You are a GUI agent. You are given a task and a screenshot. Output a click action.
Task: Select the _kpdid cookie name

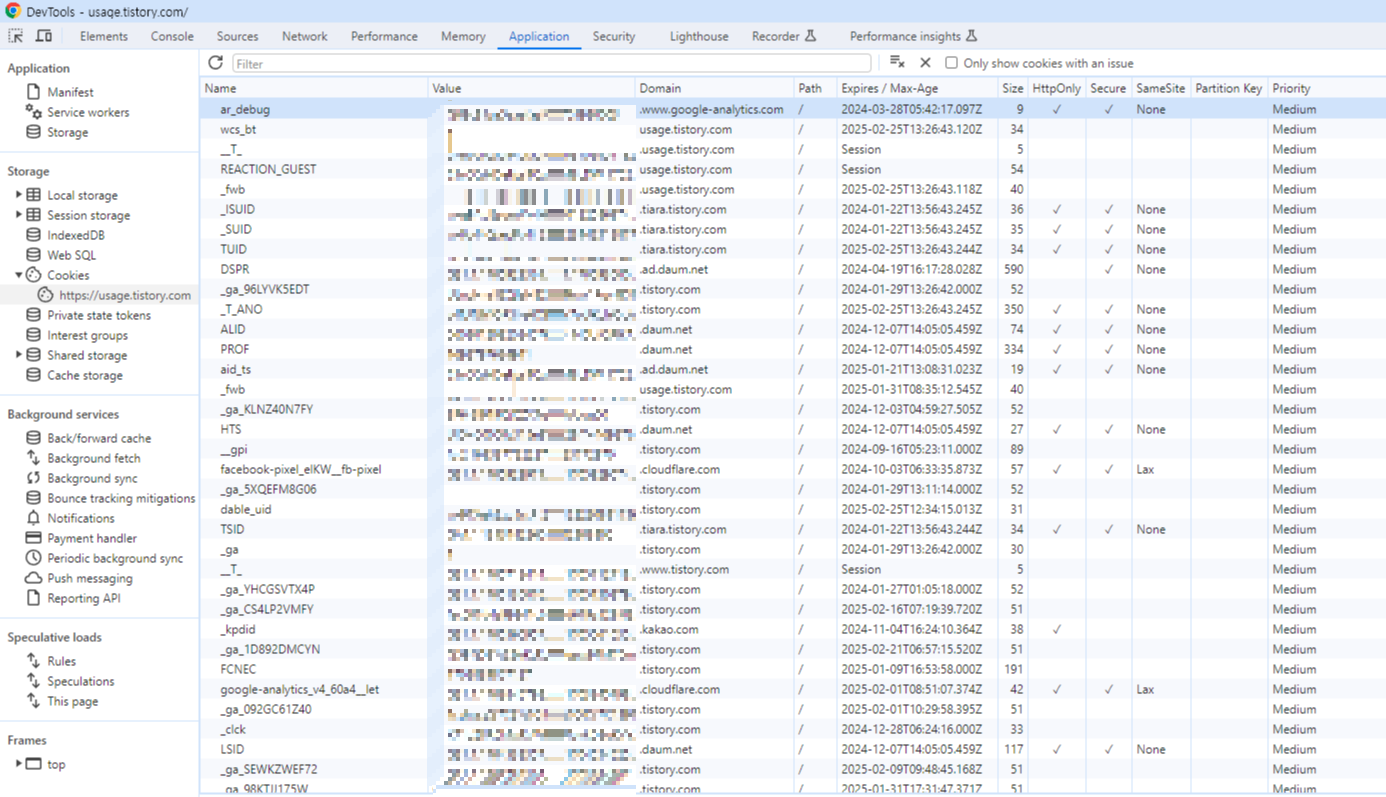pyautogui.click(x=238, y=629)
